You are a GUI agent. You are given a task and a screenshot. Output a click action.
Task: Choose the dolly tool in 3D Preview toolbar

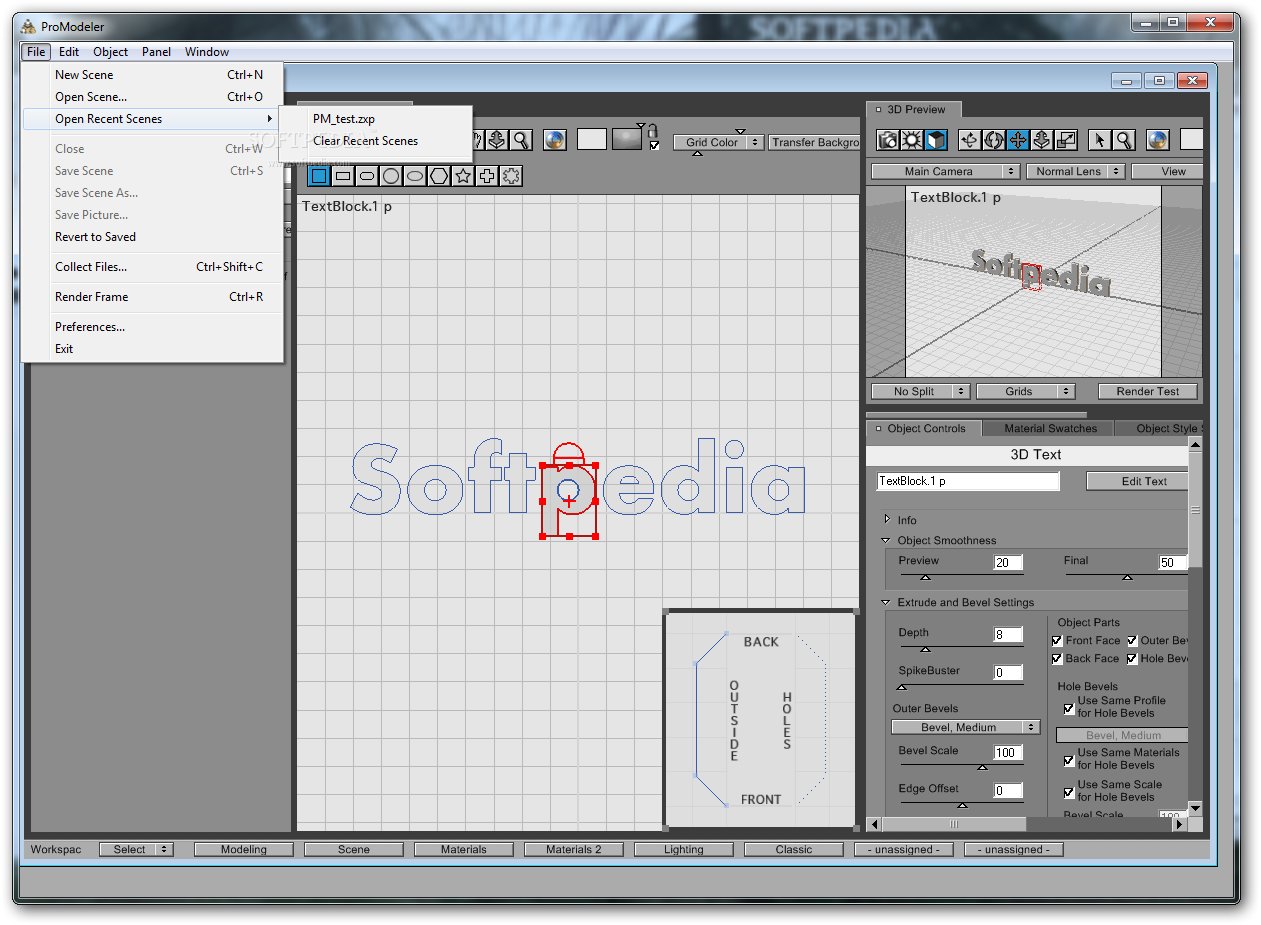tap(1041, 141)
